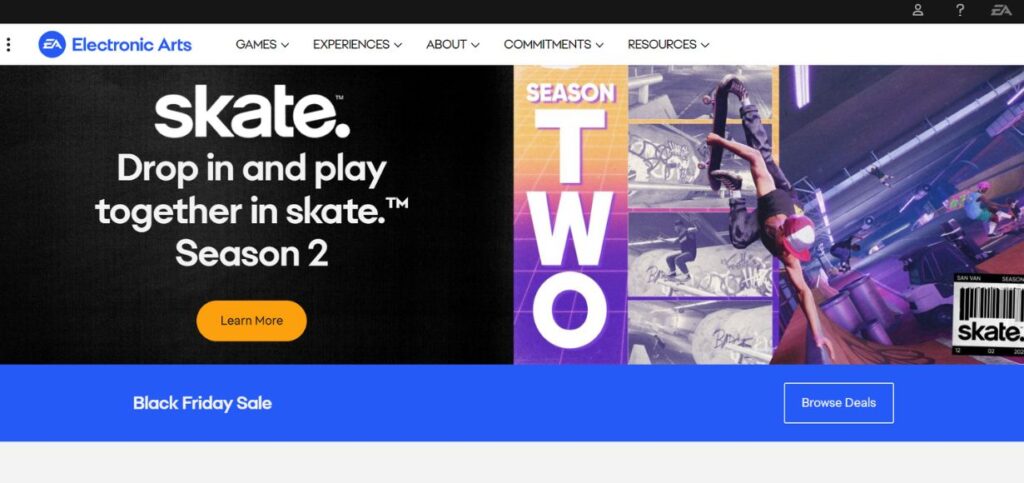Open the user account profile icon
The width and height of the screenshot is (1024, 483).
tap(918, 10)
